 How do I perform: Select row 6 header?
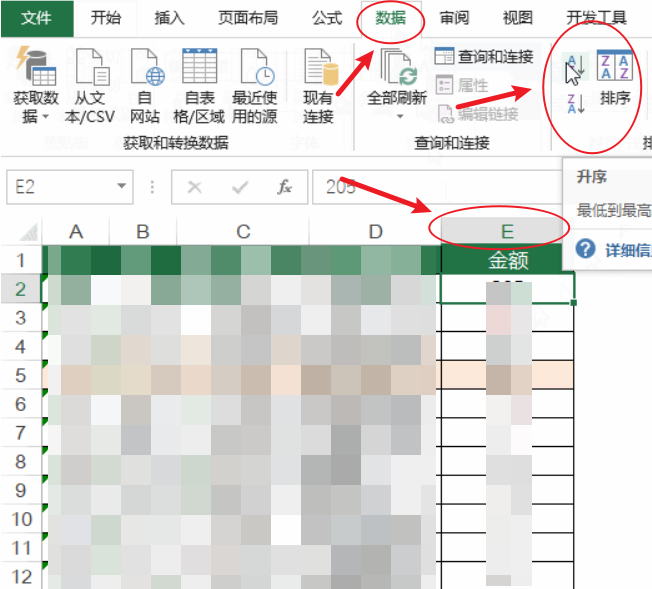[x=20, y=404]
